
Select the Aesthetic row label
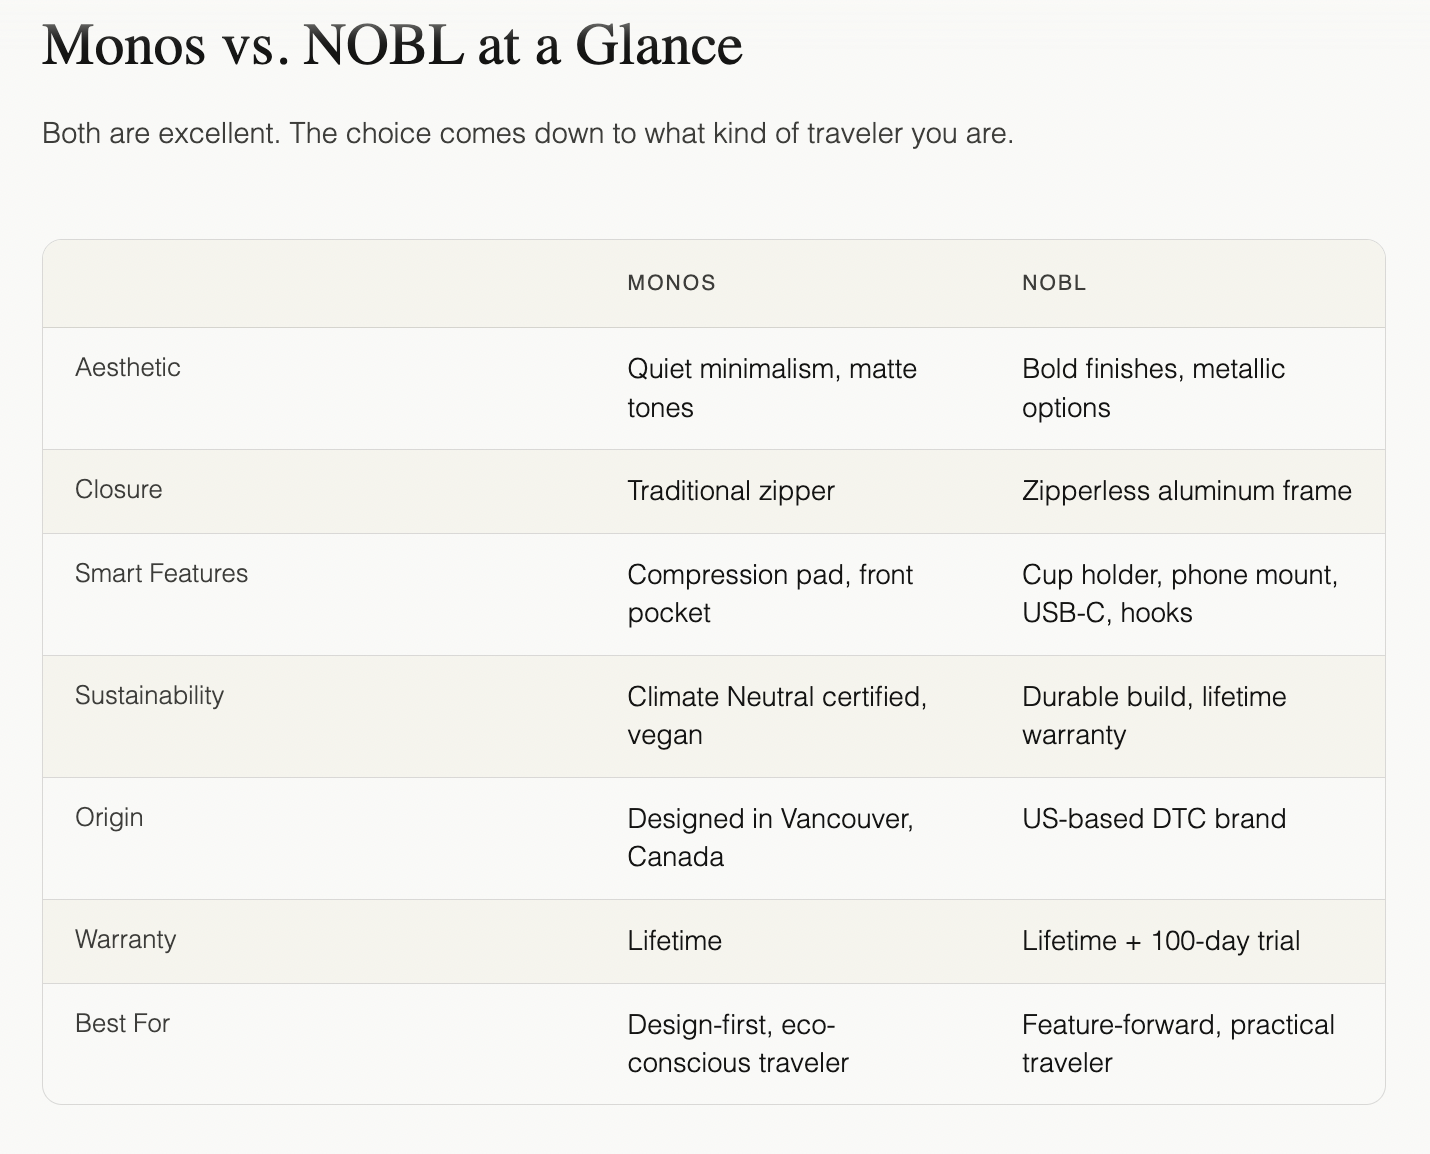(x=128, y=367)
